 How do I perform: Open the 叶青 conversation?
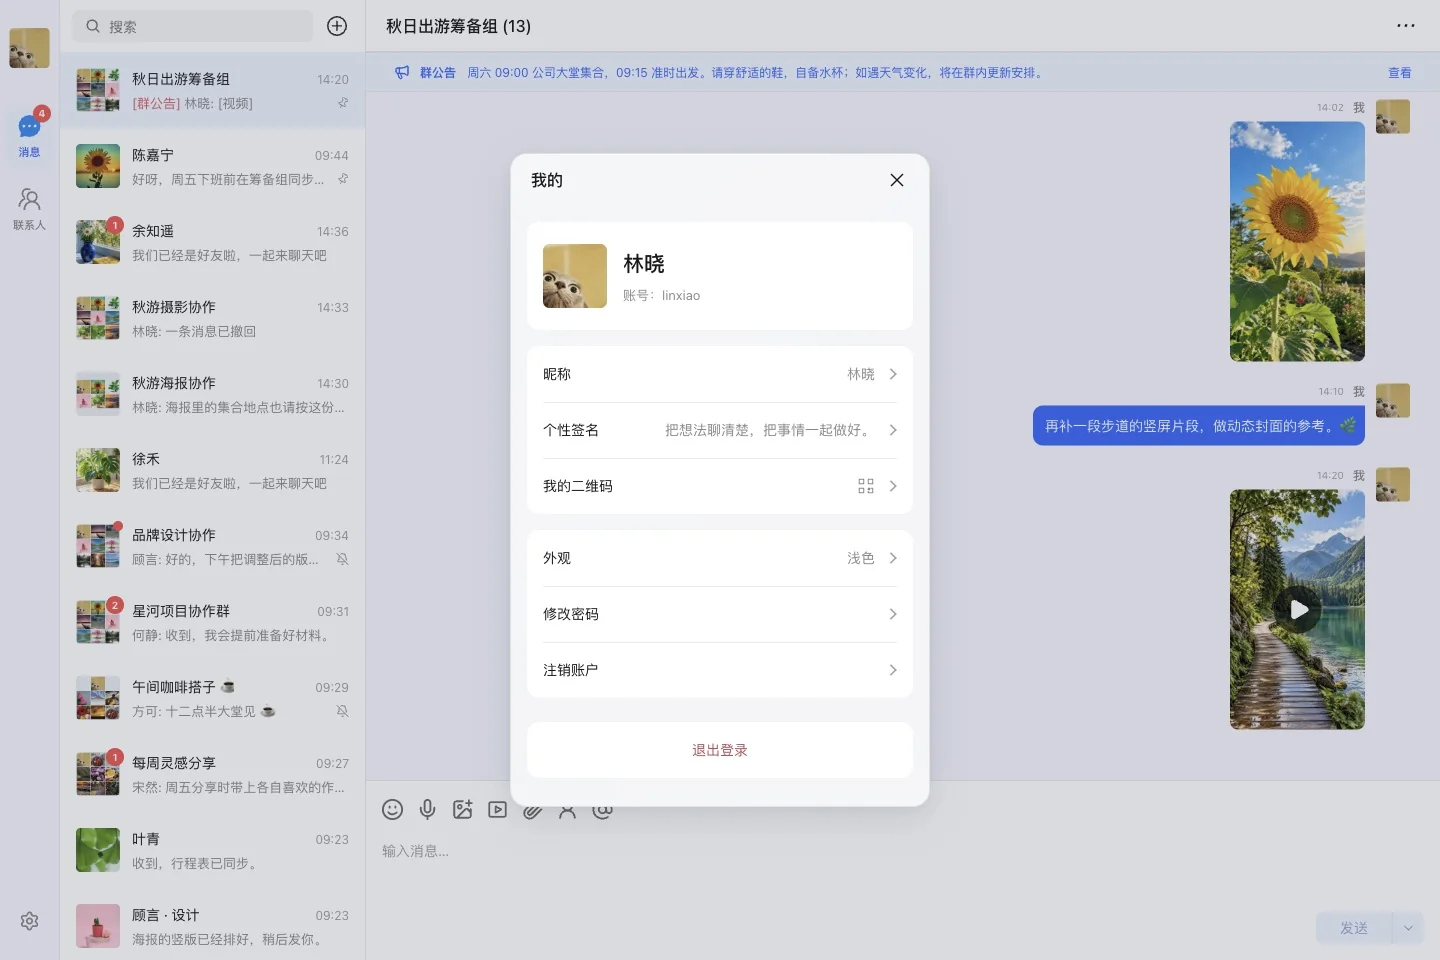tap(212, 851)
